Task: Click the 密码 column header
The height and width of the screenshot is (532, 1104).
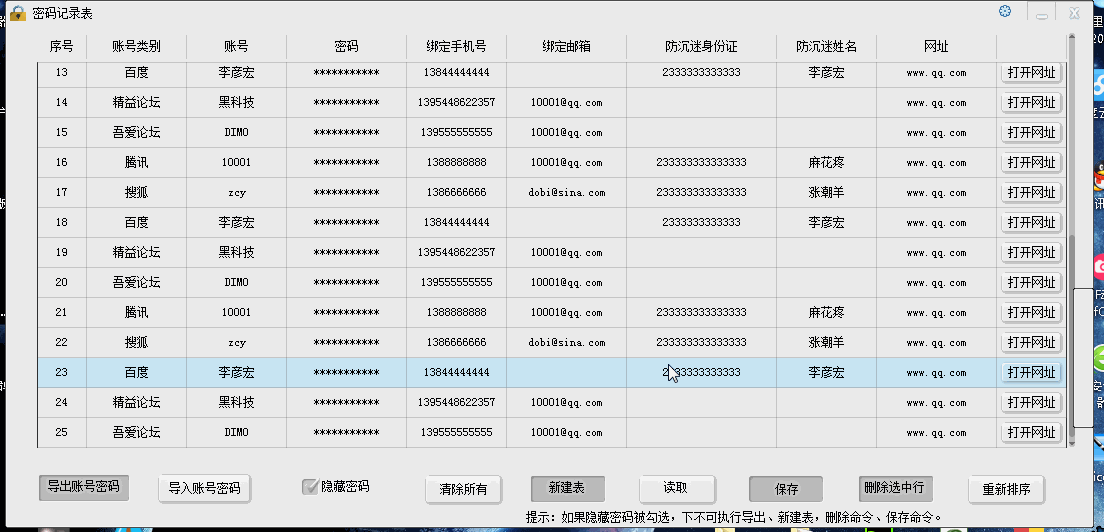Action: pyautogui.click(x=346, y=46)
